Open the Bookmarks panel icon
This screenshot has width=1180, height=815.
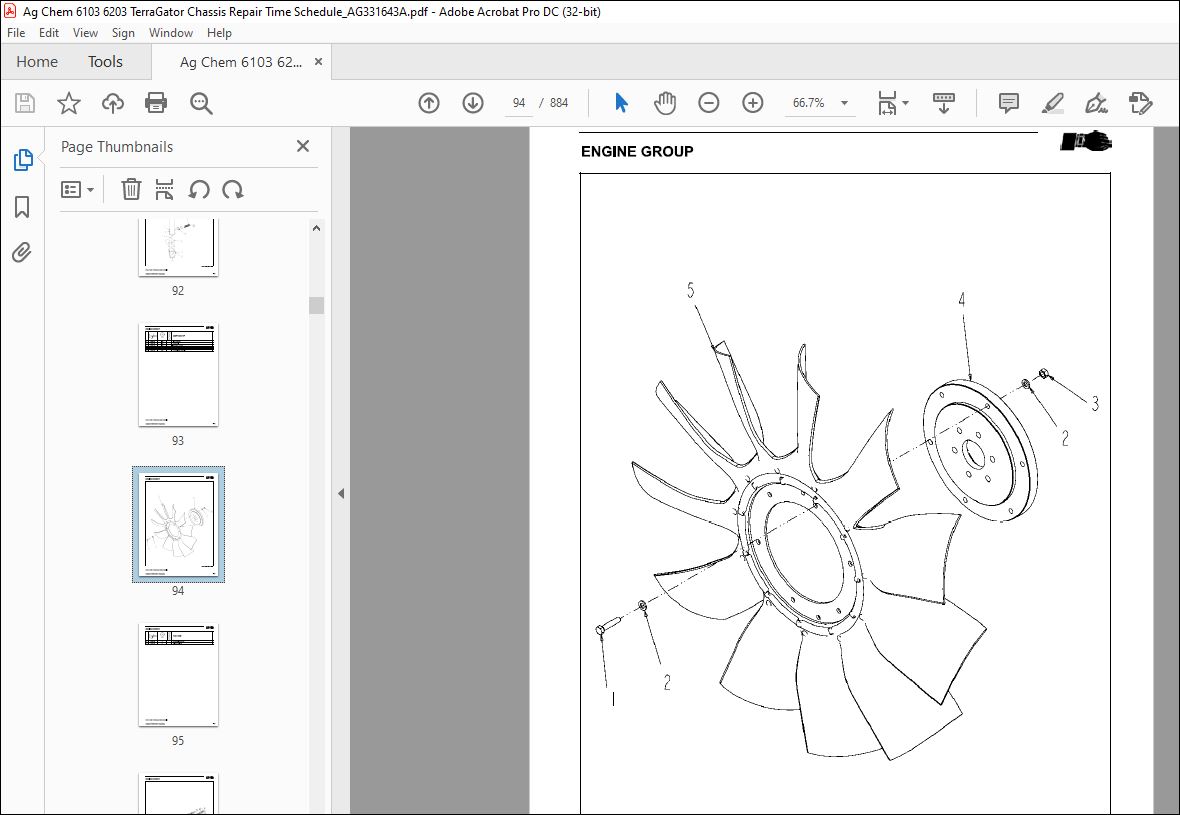click(23, 207)
